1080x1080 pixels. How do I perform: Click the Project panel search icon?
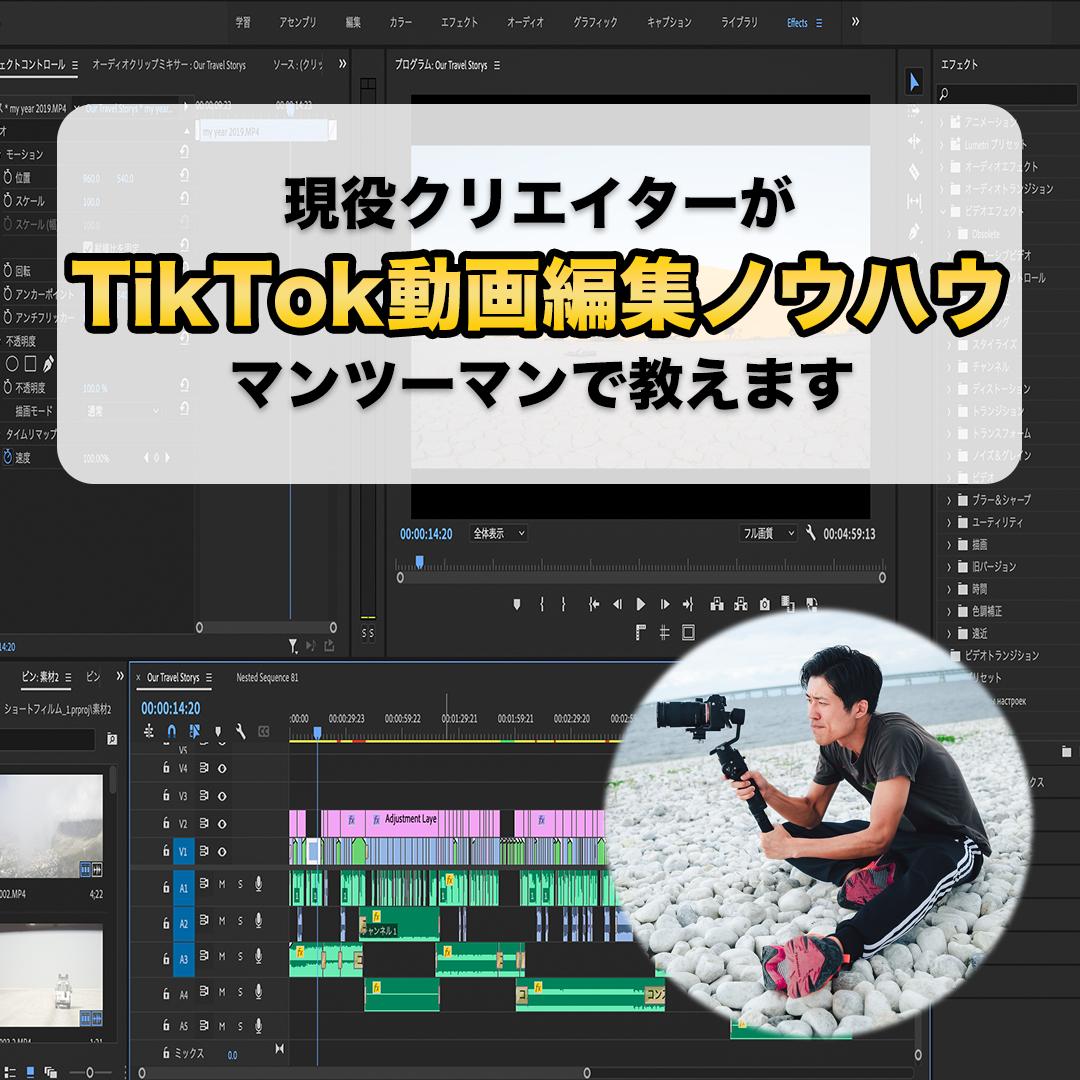(x=112, y=739)
